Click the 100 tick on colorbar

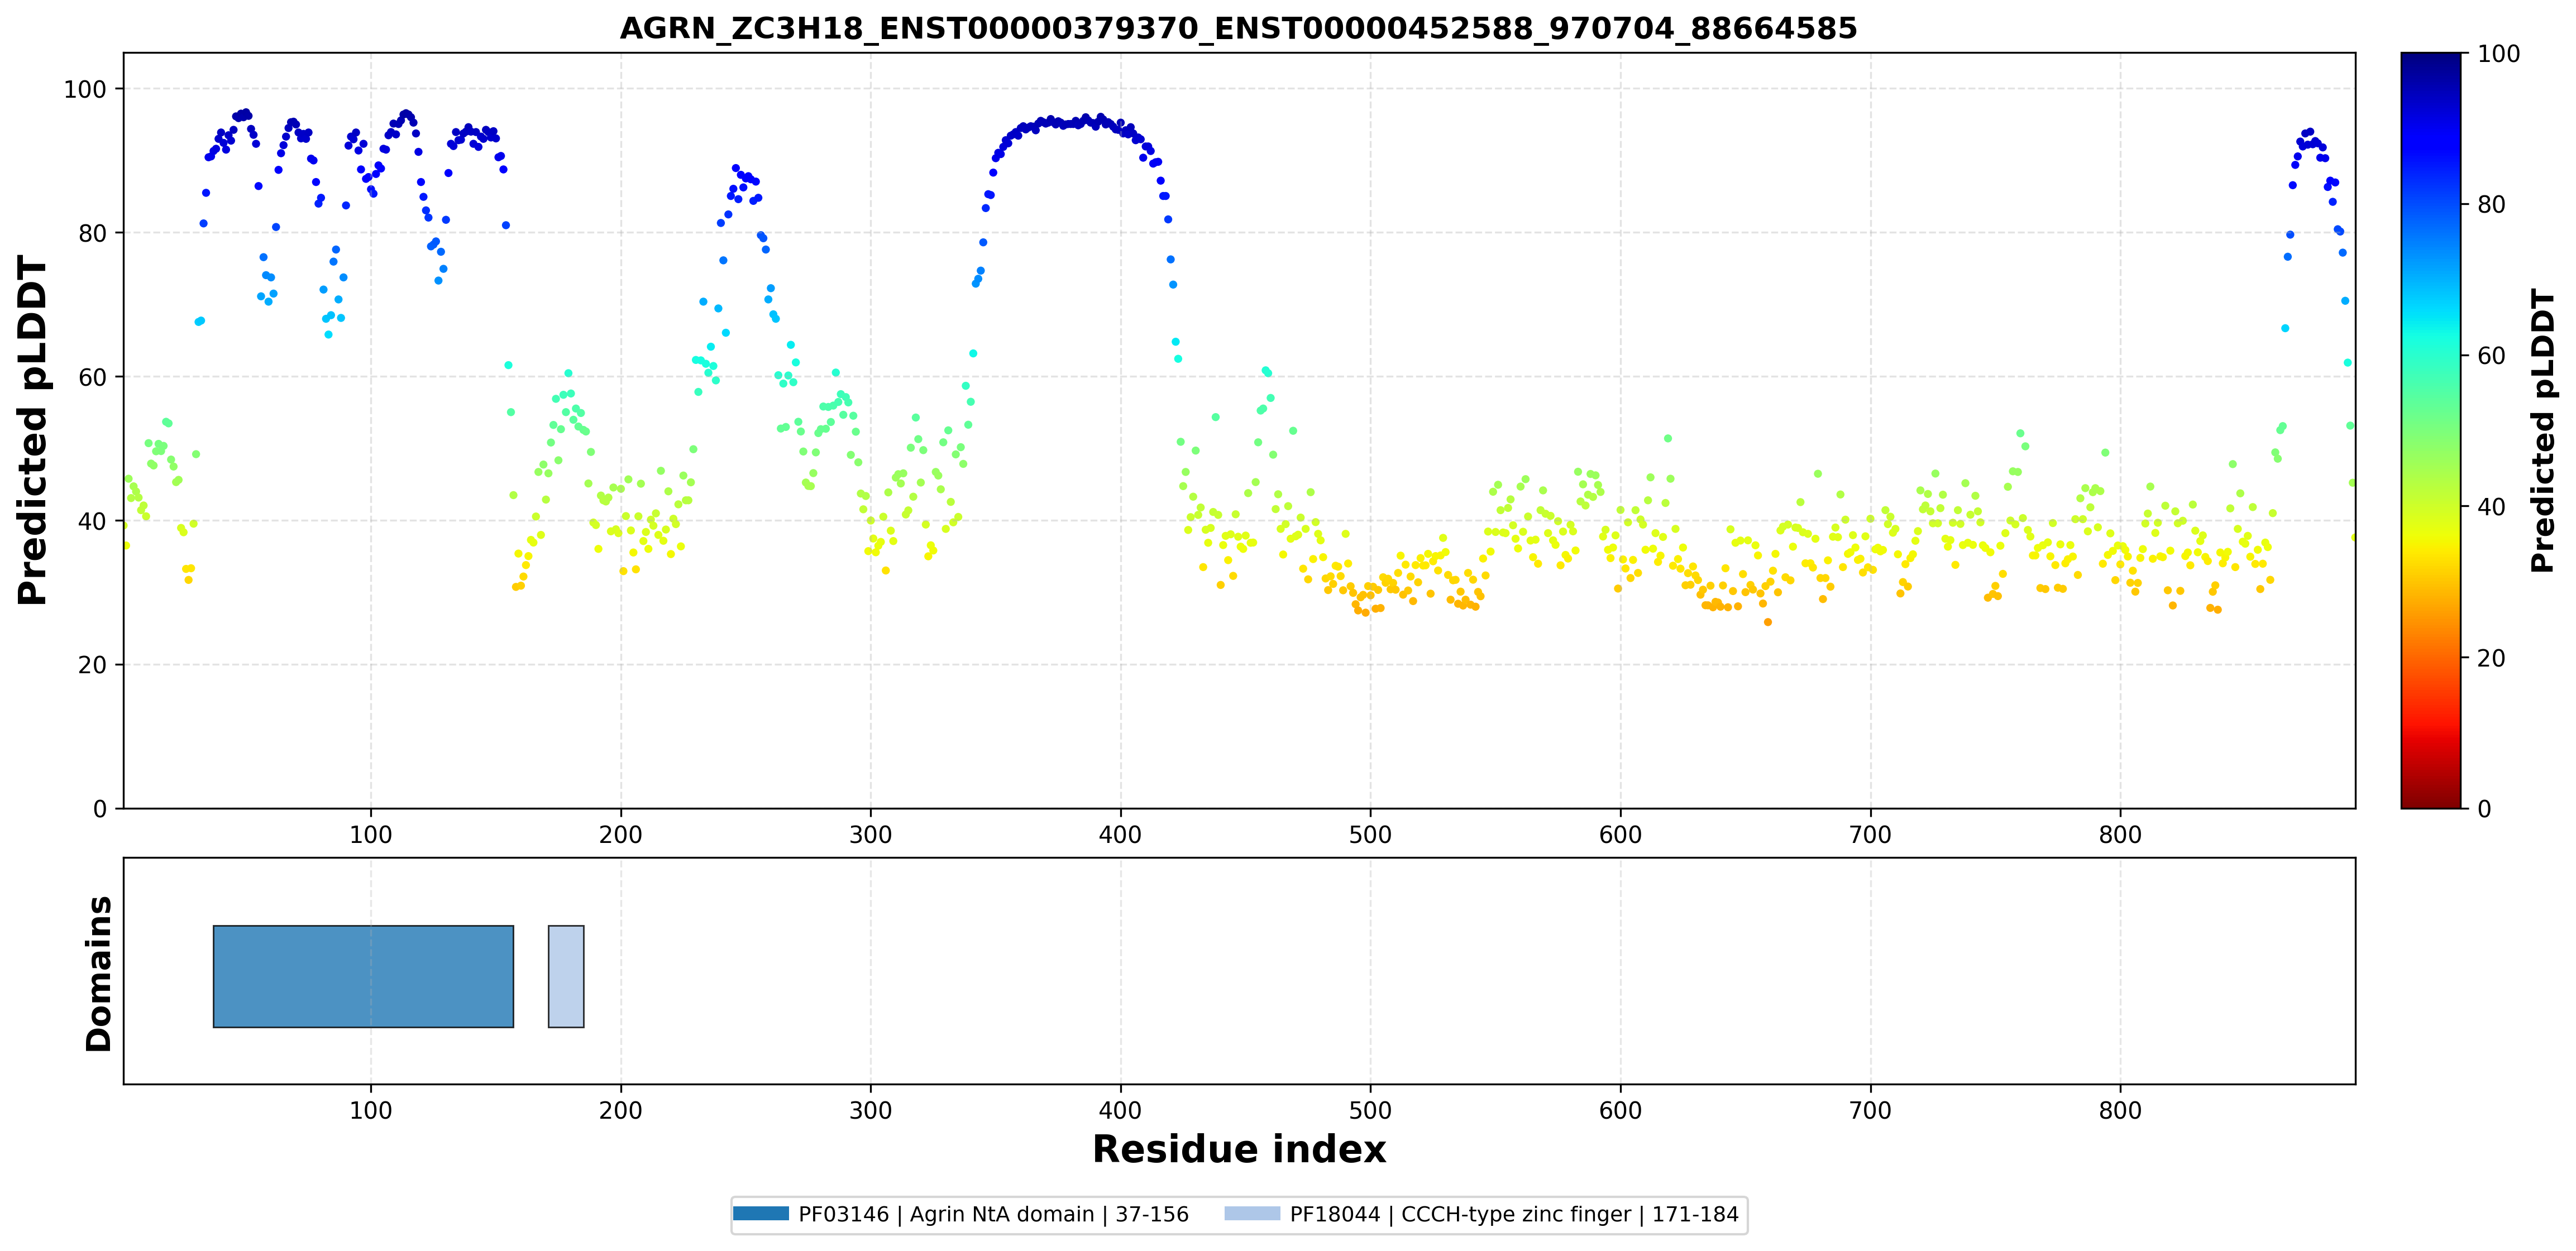click(2498, 54)
